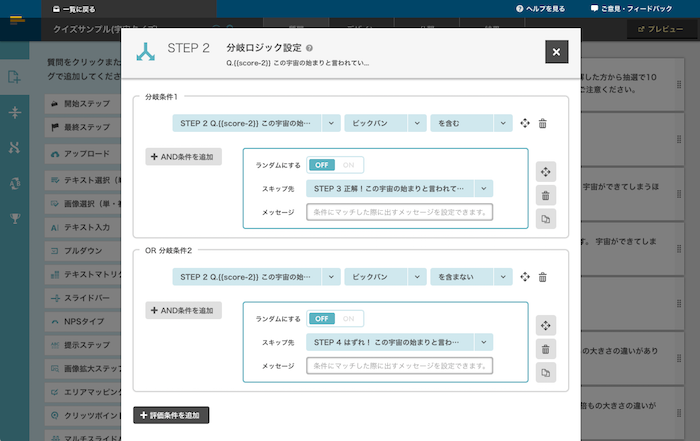Click メッセージ input field in 分岐条件1
The width and height of the screenshot is (700, 441).
tap(399, 212)
